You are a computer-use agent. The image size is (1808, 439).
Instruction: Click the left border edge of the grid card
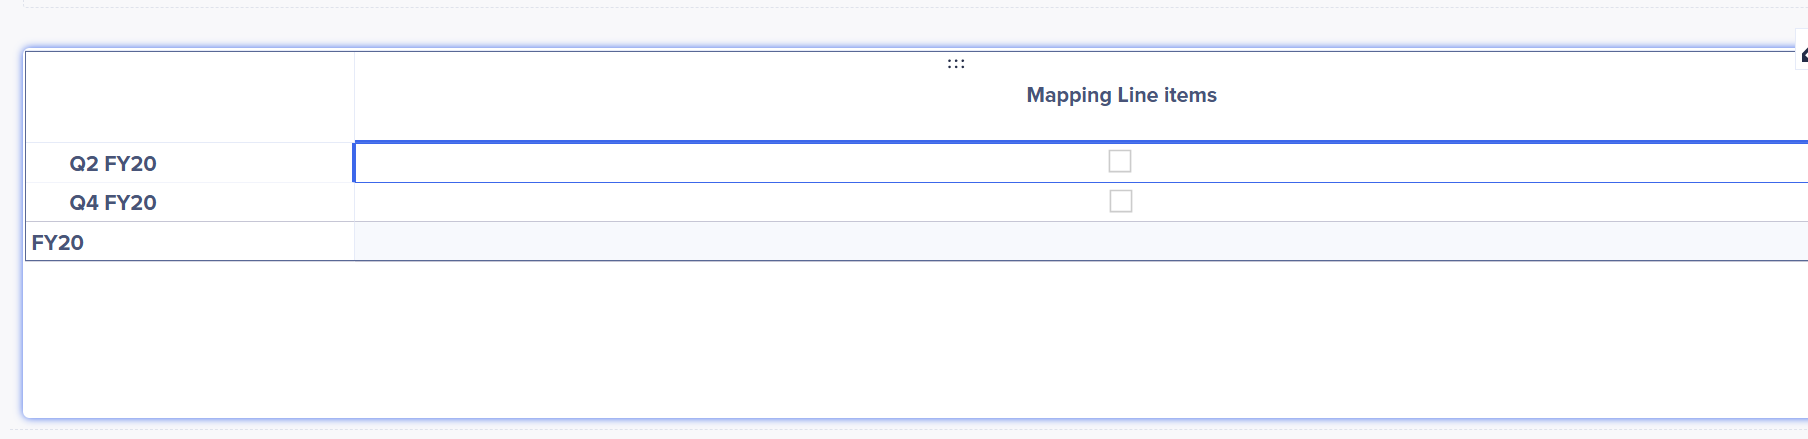click(x=23, y=232)
